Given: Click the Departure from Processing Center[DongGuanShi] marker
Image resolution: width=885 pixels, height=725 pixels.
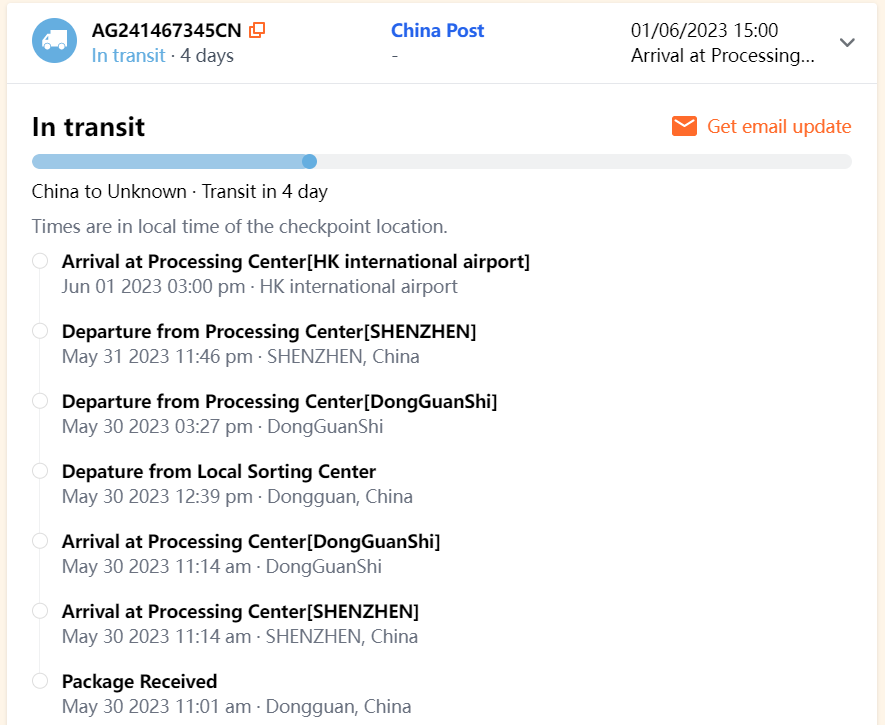Looking at the screenshot, I should pyautogui.click(x=40, y=401).
